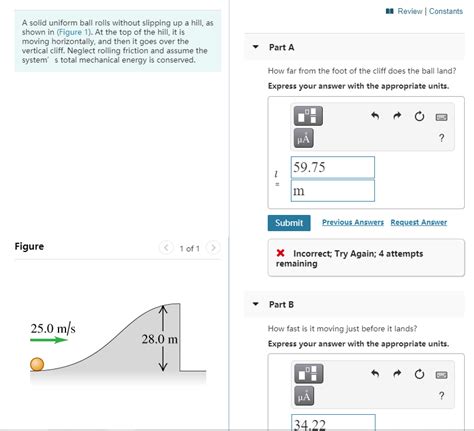
Task: Open symbols µÅ button in Part A
Action: (303, 138)
